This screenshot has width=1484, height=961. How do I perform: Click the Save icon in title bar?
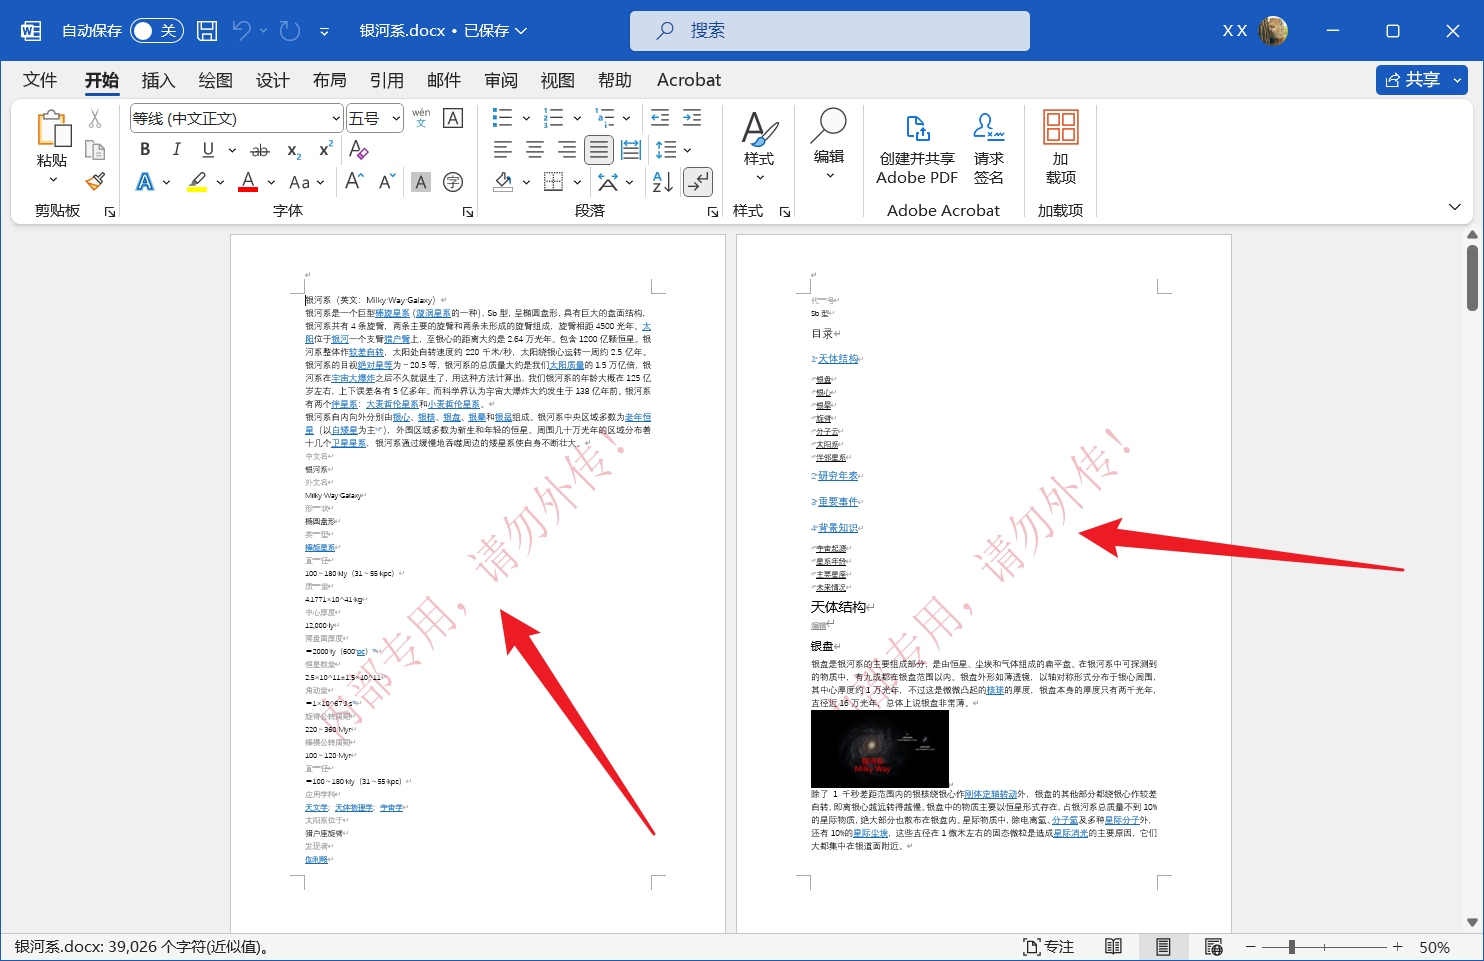(x=207, y=31)
